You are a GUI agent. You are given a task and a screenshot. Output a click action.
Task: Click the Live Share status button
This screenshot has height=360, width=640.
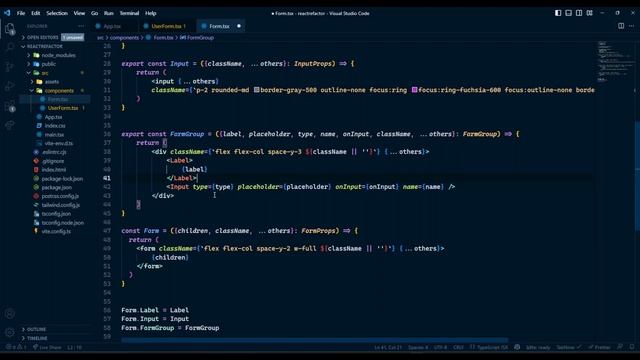(47, 347)
